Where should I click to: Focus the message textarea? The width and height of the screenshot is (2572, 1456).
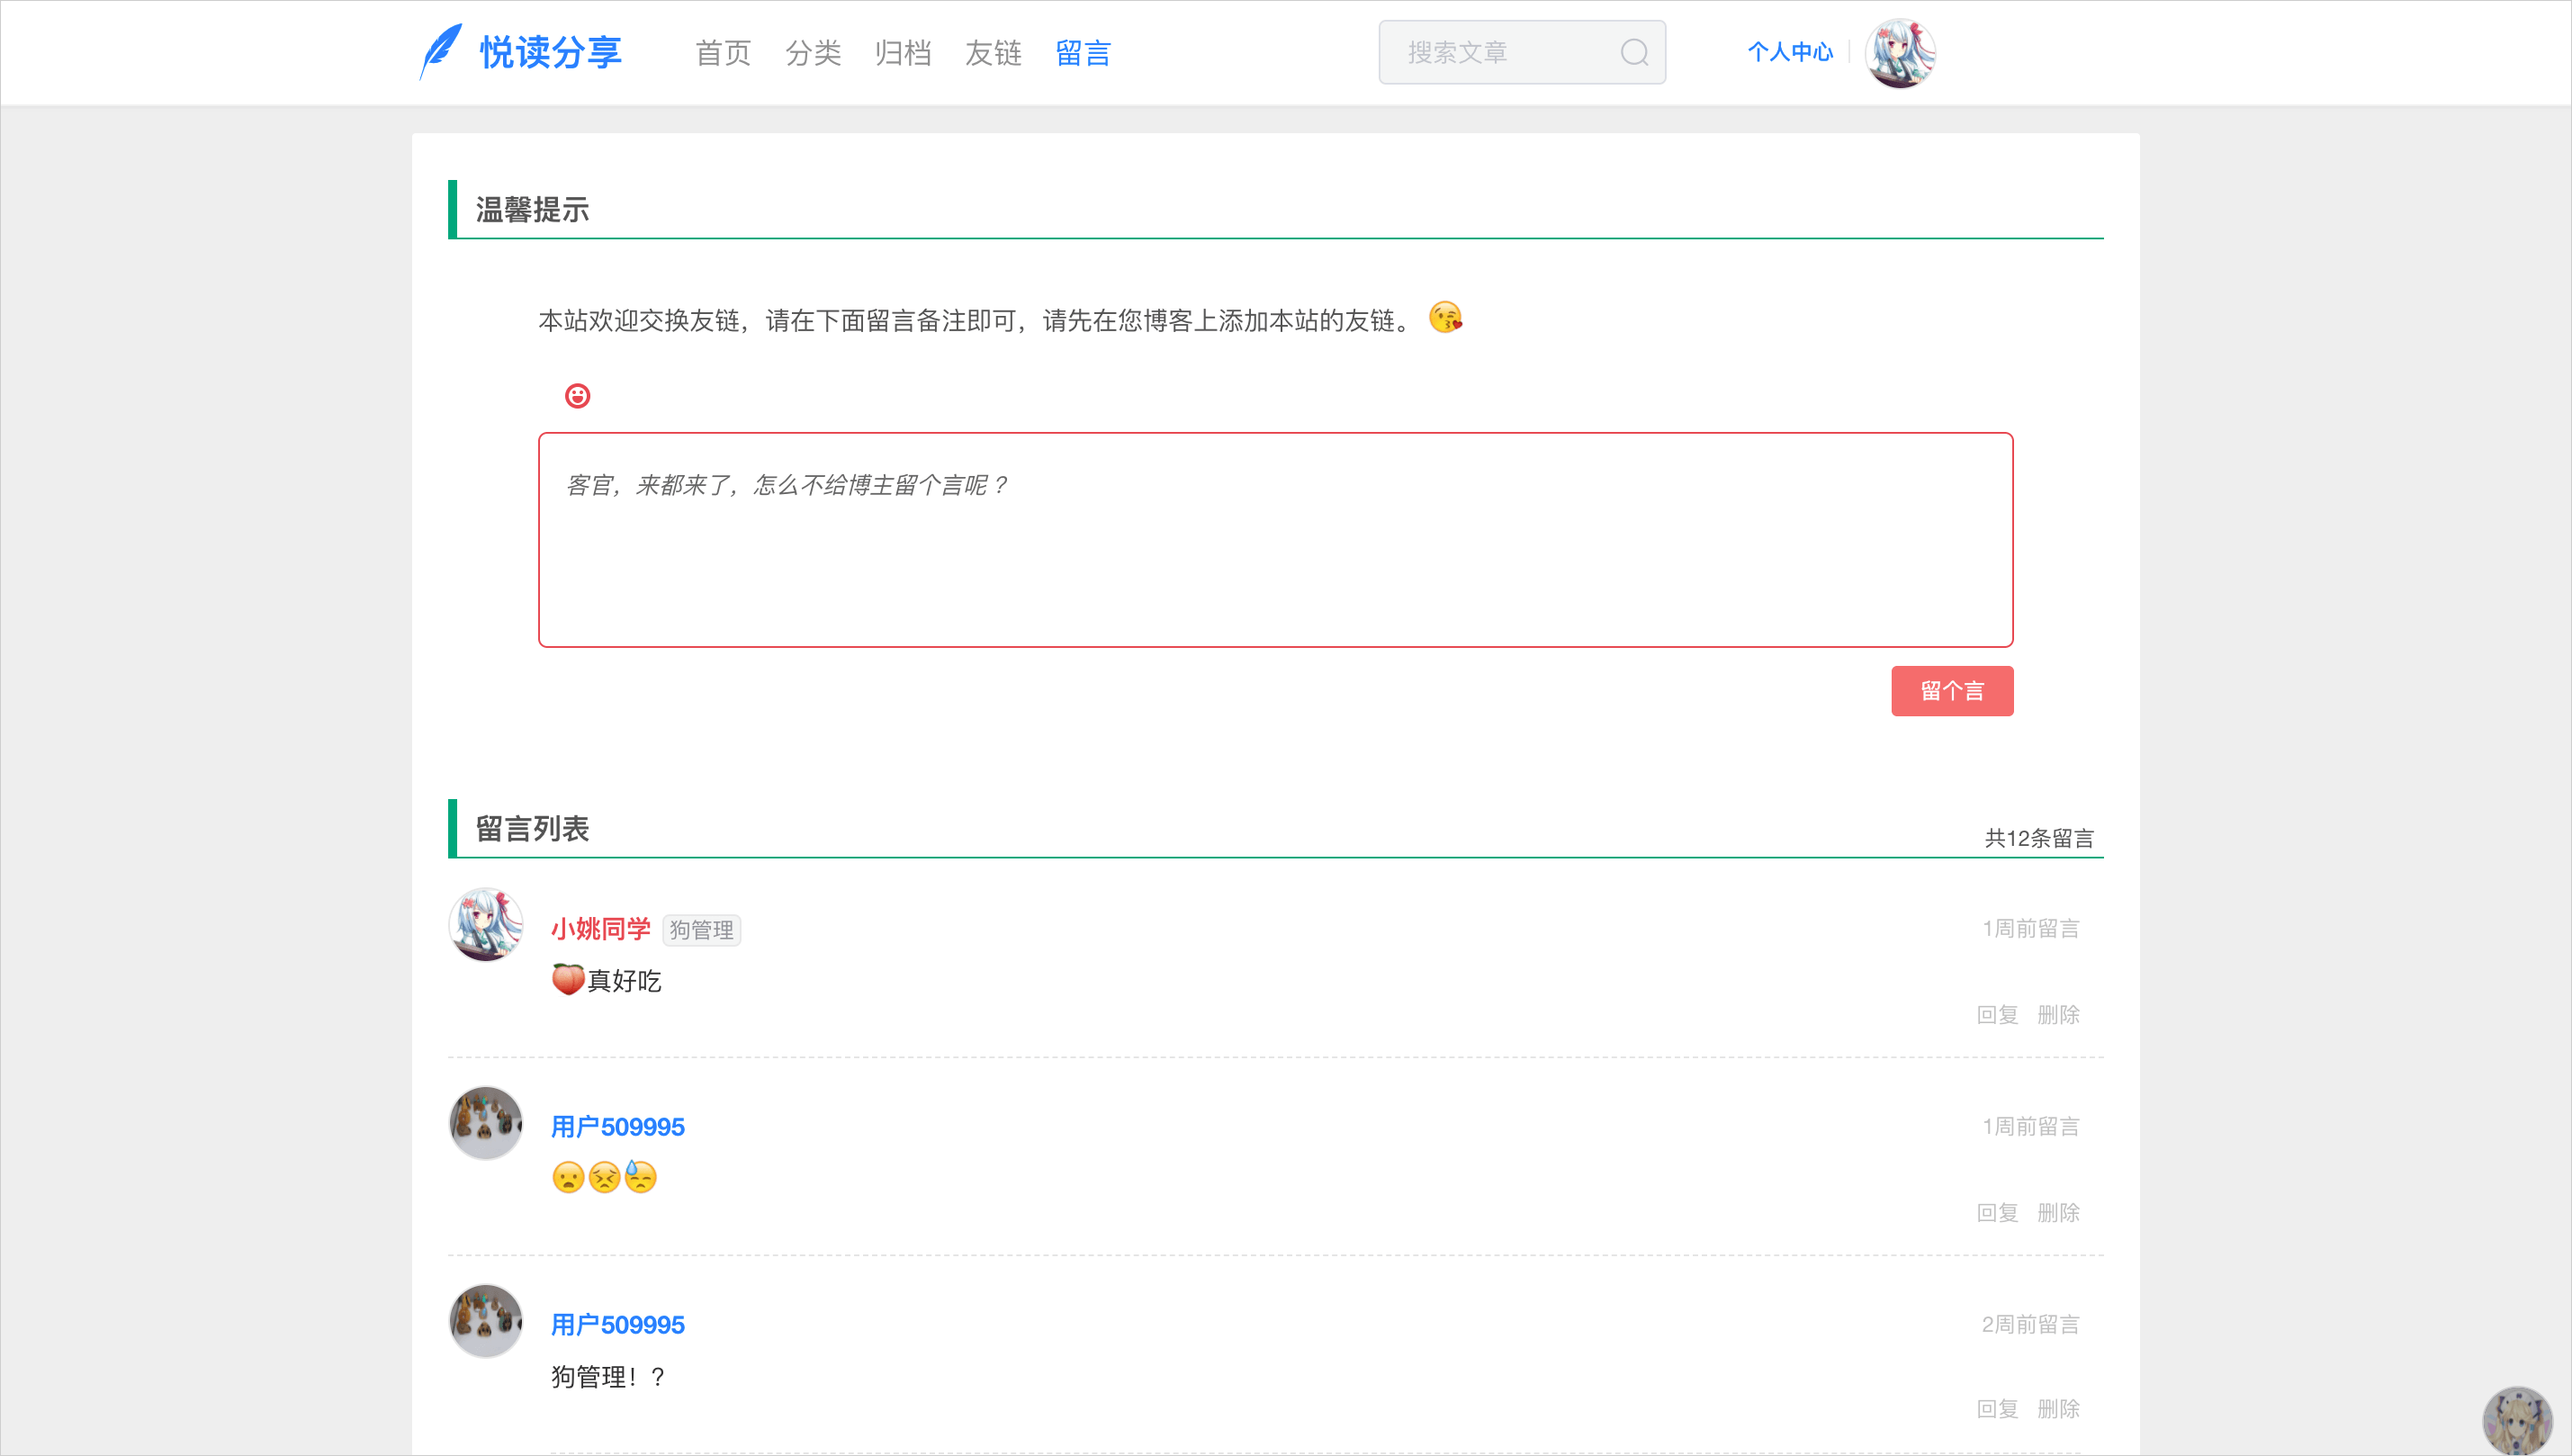click(1275, 540)
